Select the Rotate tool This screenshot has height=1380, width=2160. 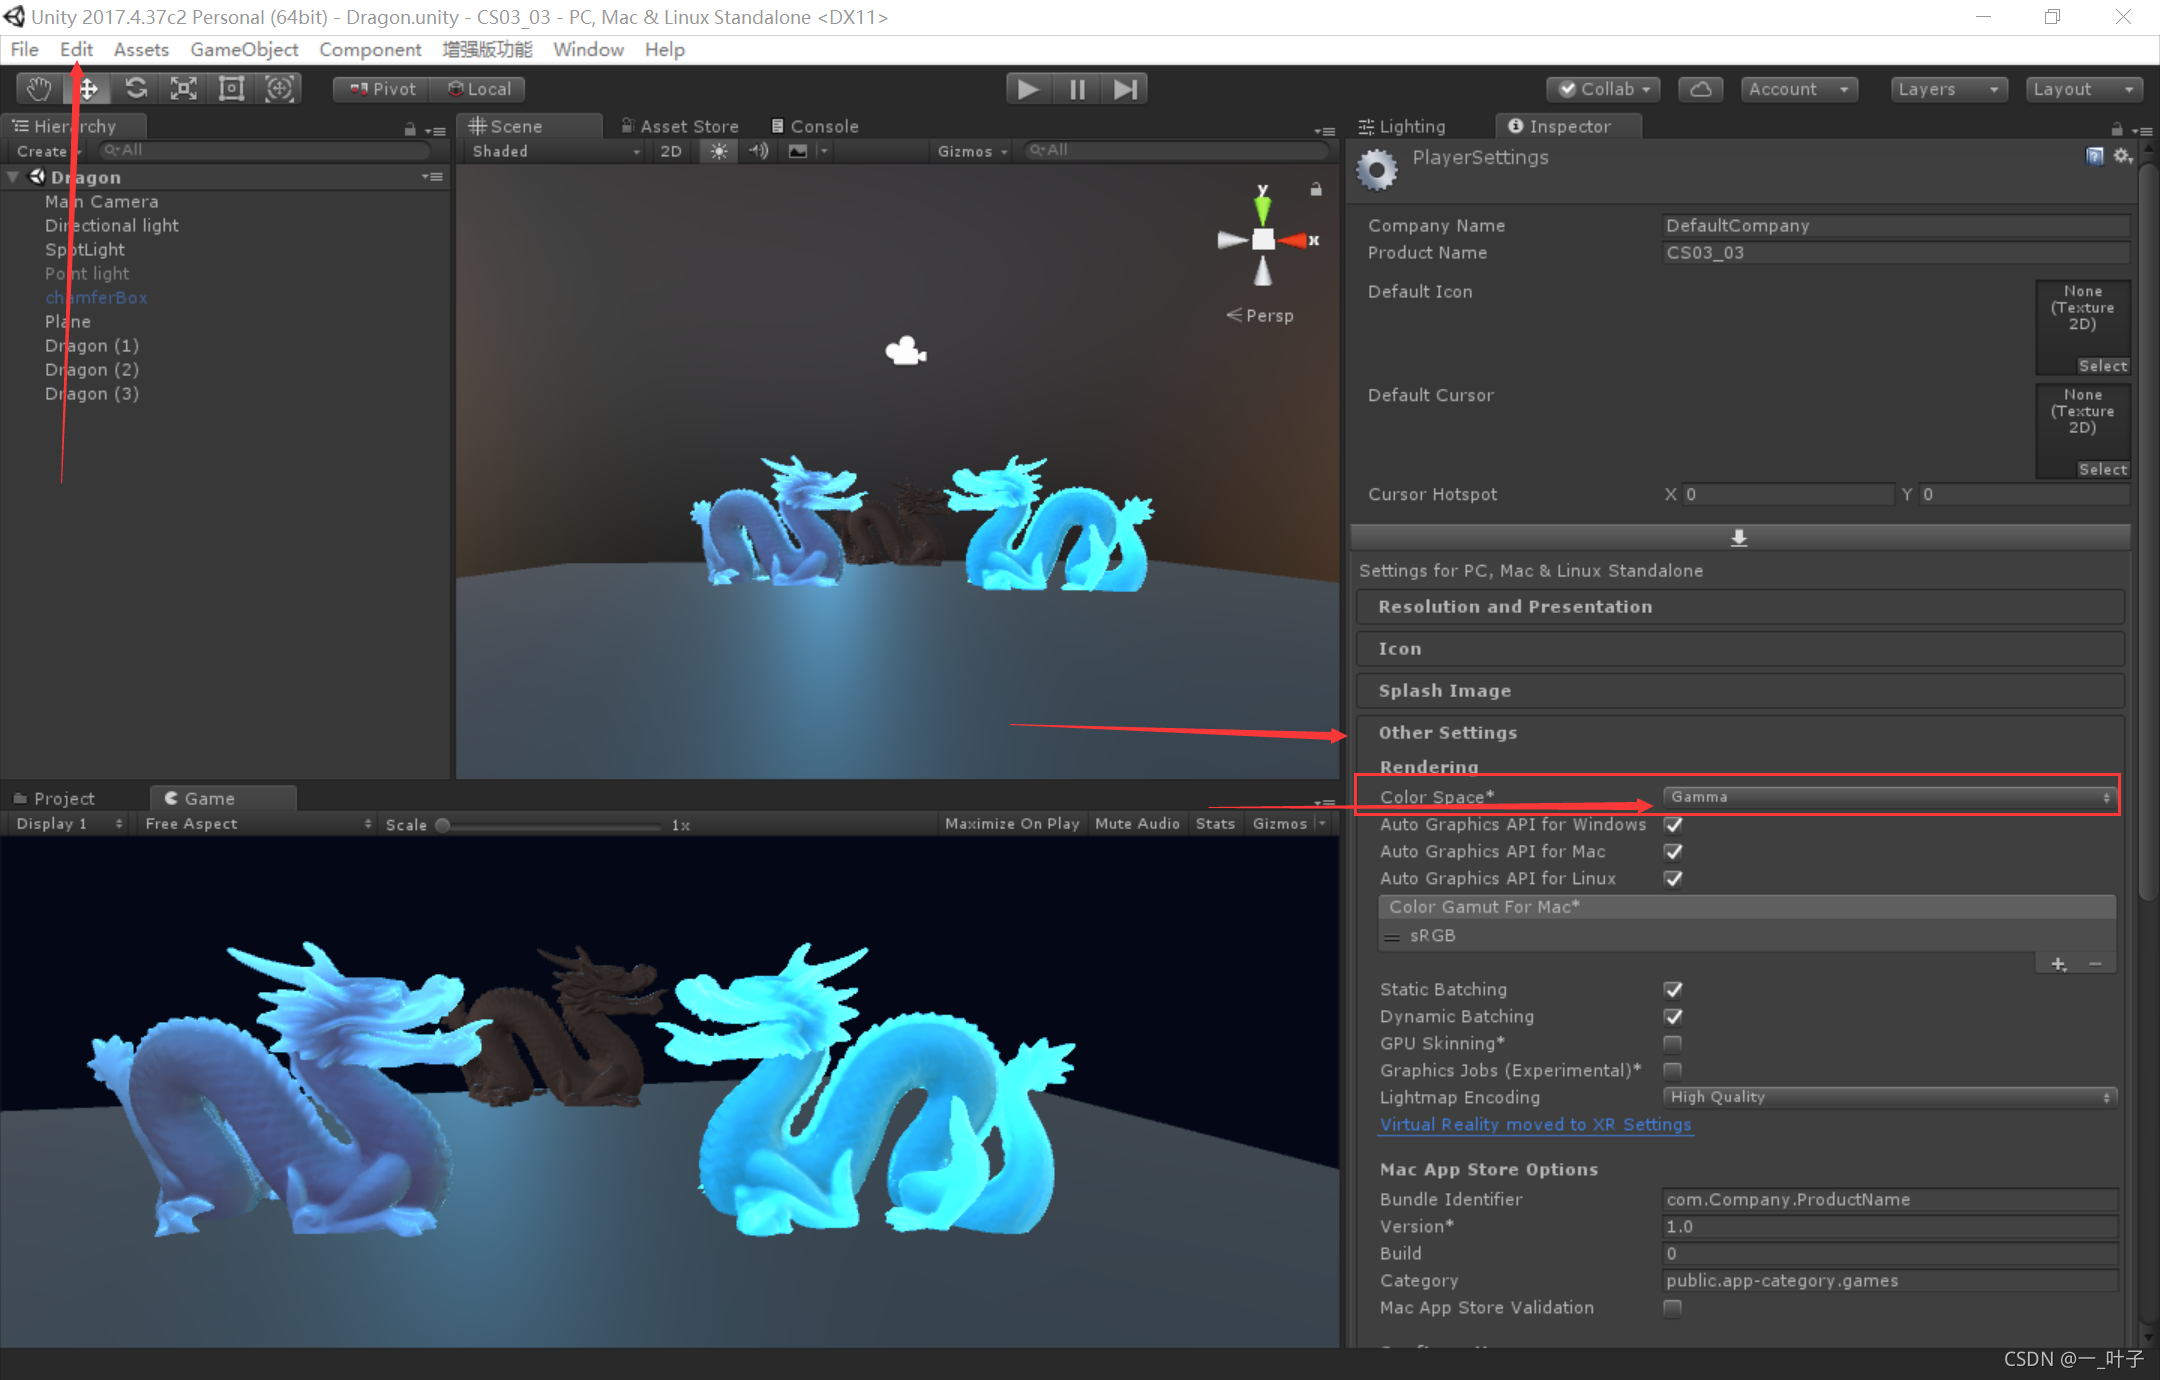click(x=136, y=88)
